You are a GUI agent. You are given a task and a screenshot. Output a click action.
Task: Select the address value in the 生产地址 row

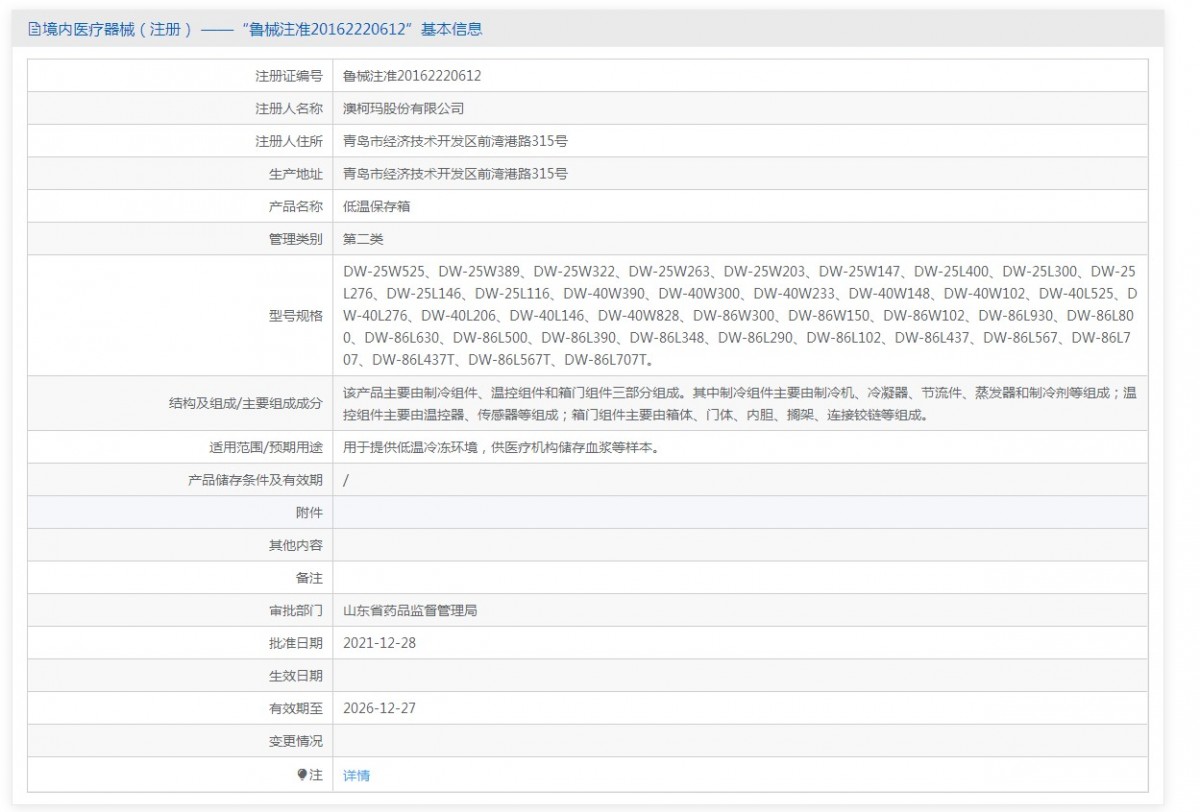click(x=455, y=174)
